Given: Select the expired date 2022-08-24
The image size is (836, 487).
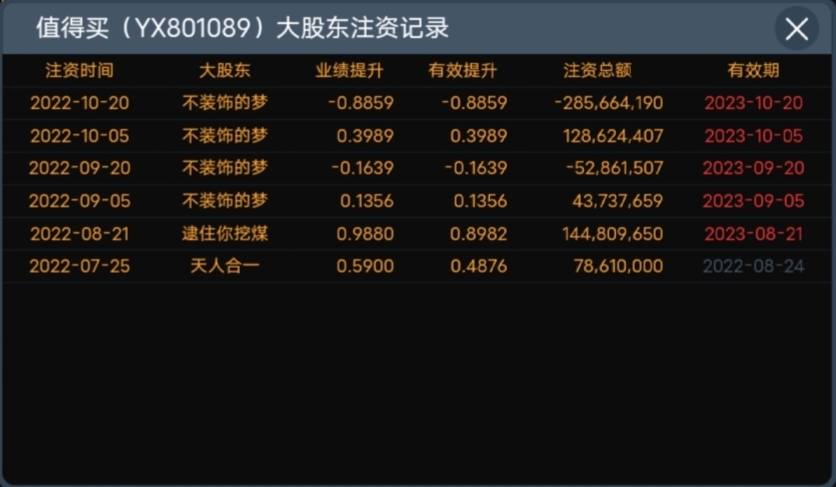Looking at the screenshot, I should pos(753,266).
